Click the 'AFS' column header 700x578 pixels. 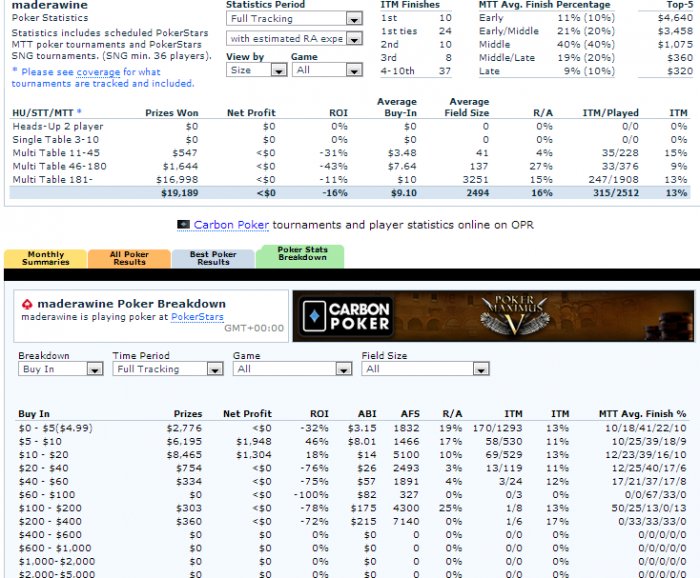pos(410,414)
